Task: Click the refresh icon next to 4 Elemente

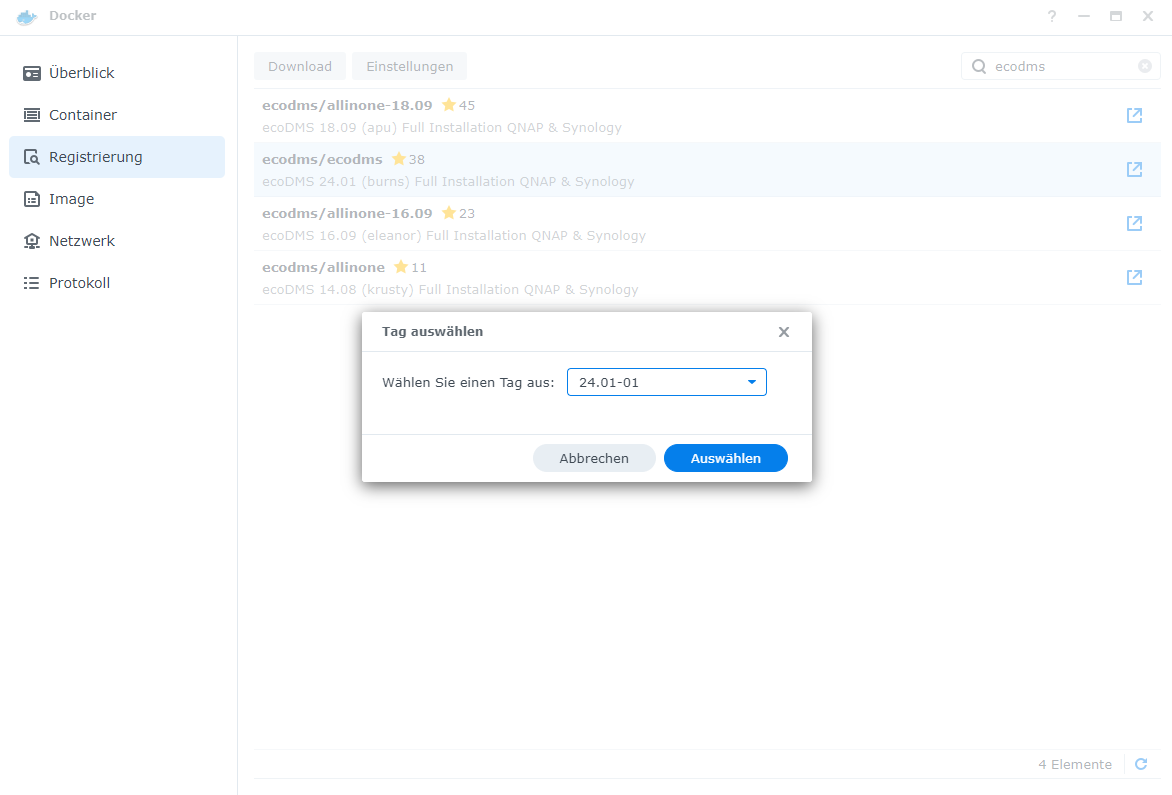Action: point(1141,764)
